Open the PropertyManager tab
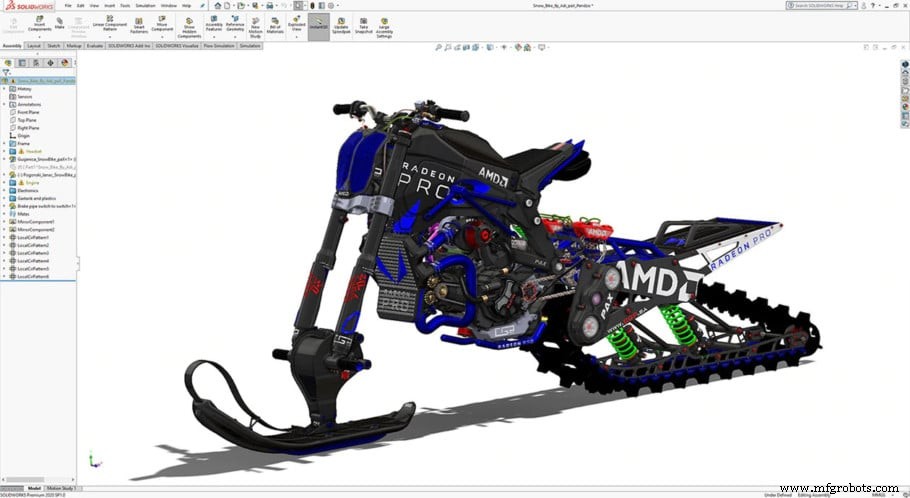 22,63
